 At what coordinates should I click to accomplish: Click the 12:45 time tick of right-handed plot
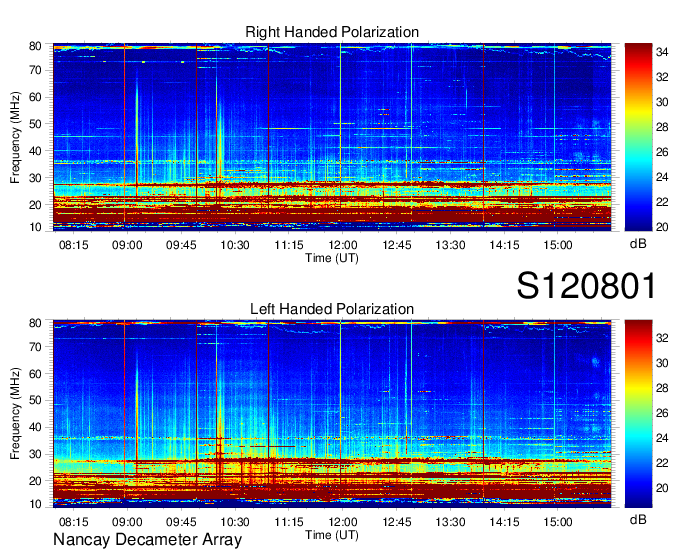pos(396,245)
